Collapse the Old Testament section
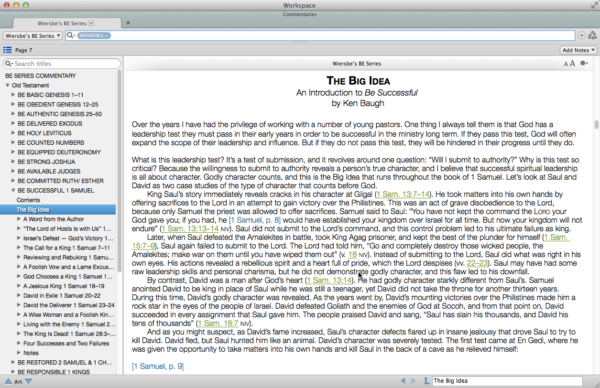 click(7, 85)
